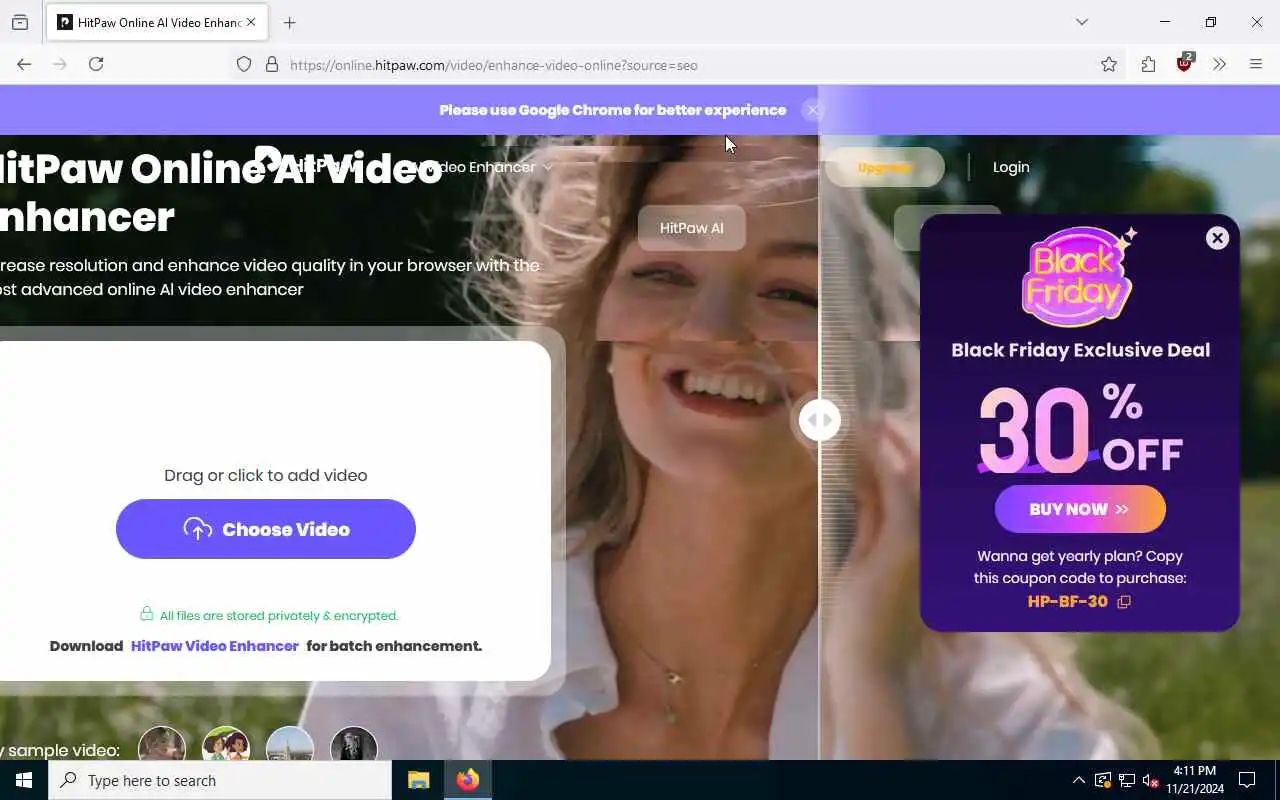The height and width of the screenshot is (800, 1280).
Task: Open the list all tabs dropdown
Action: [1082, 22]
